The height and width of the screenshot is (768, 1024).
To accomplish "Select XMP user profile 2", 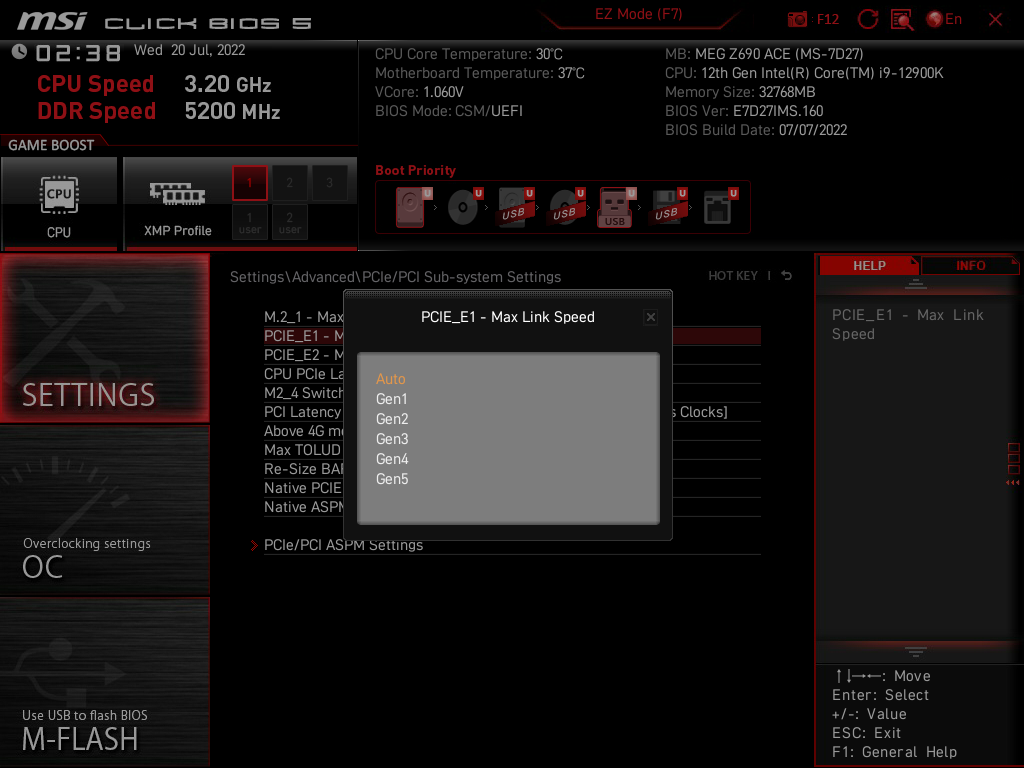I will 289,222.
